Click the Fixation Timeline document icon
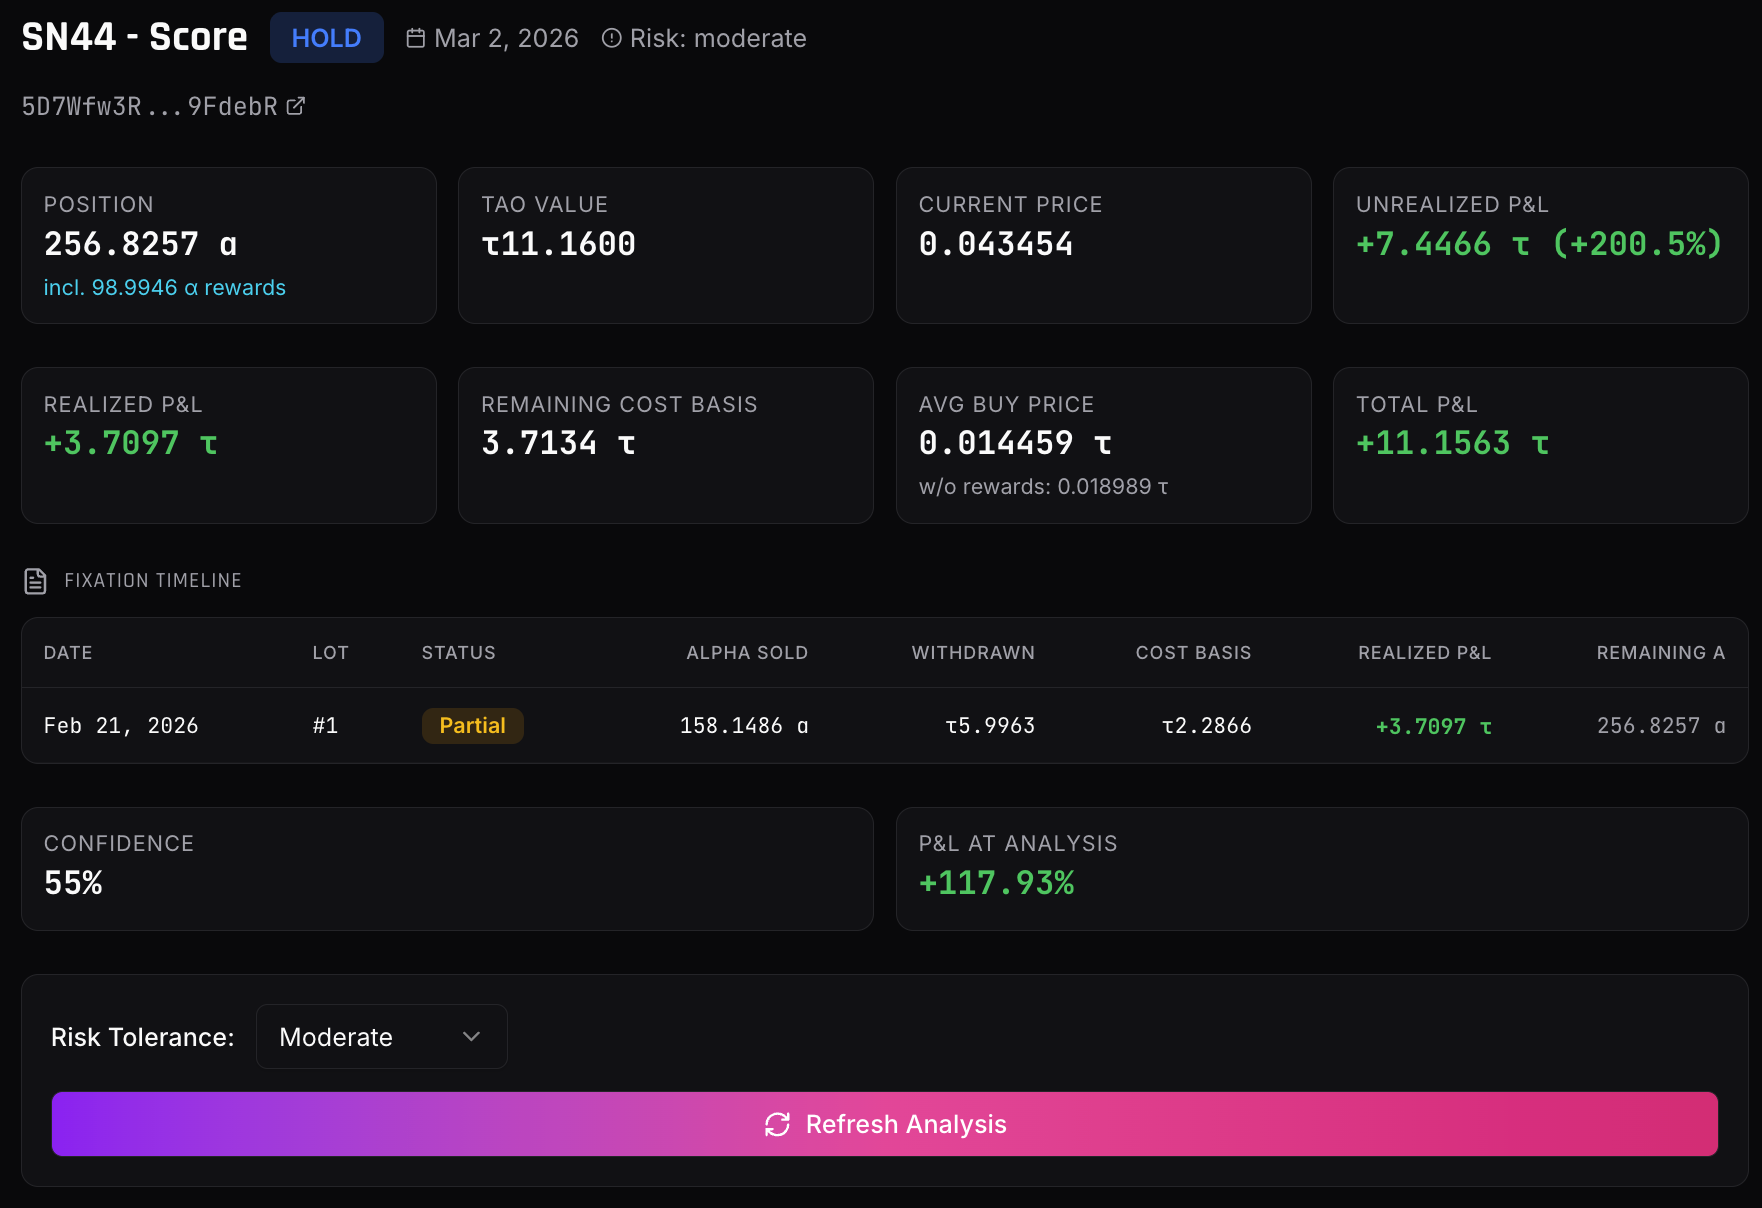1762x1208 pixels. pyautogui.click(x=35, y=581)
